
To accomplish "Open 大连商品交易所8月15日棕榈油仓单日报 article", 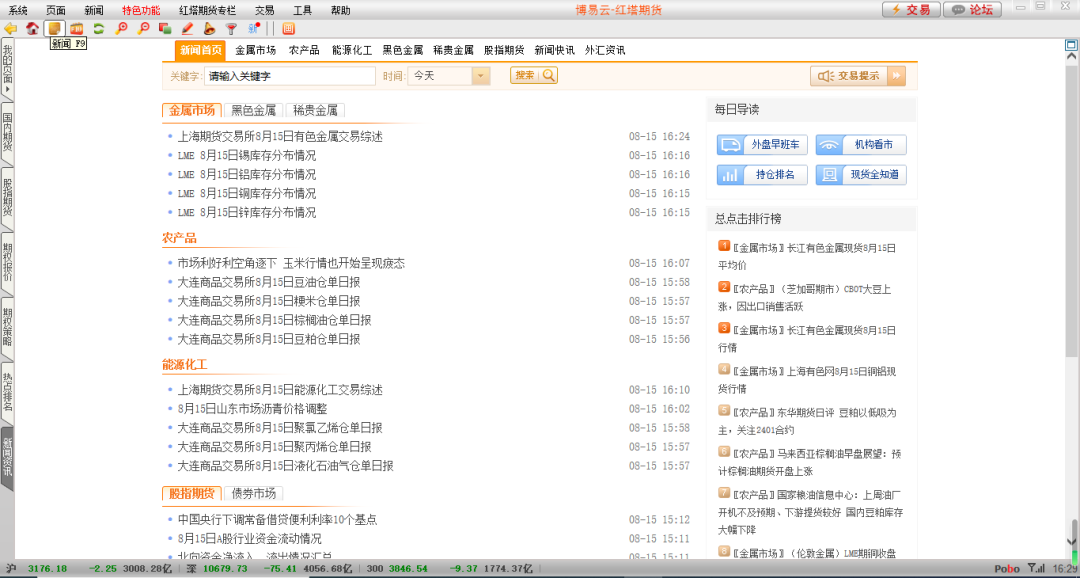I will [x=274, y=320].
